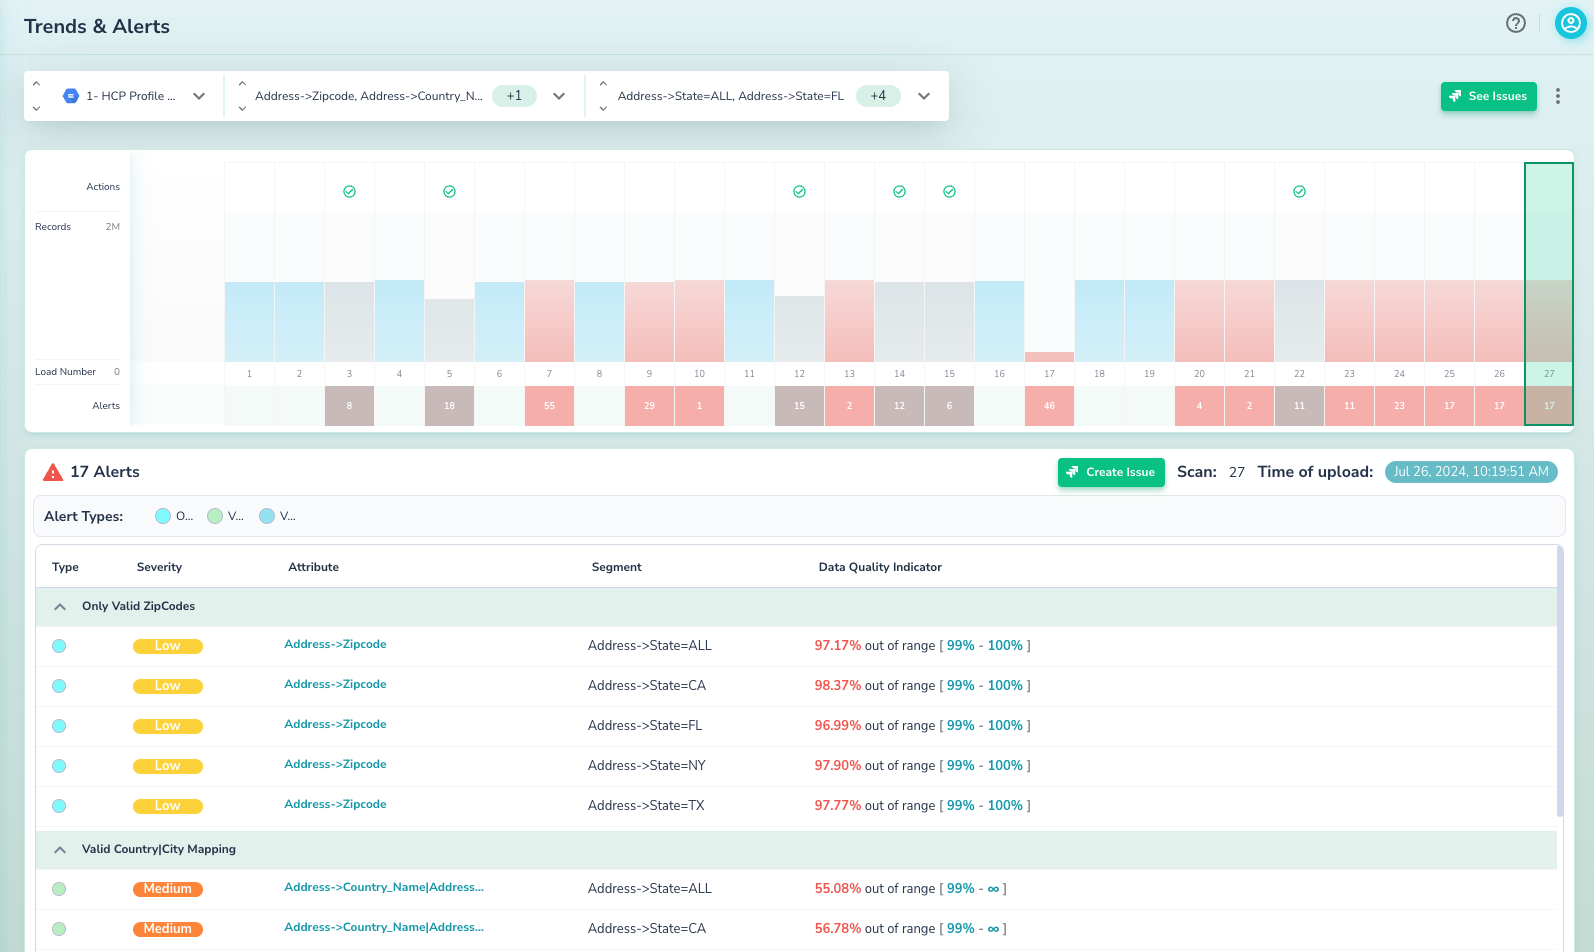Open the HCP Profile dataset dropdown

(199, 96)
